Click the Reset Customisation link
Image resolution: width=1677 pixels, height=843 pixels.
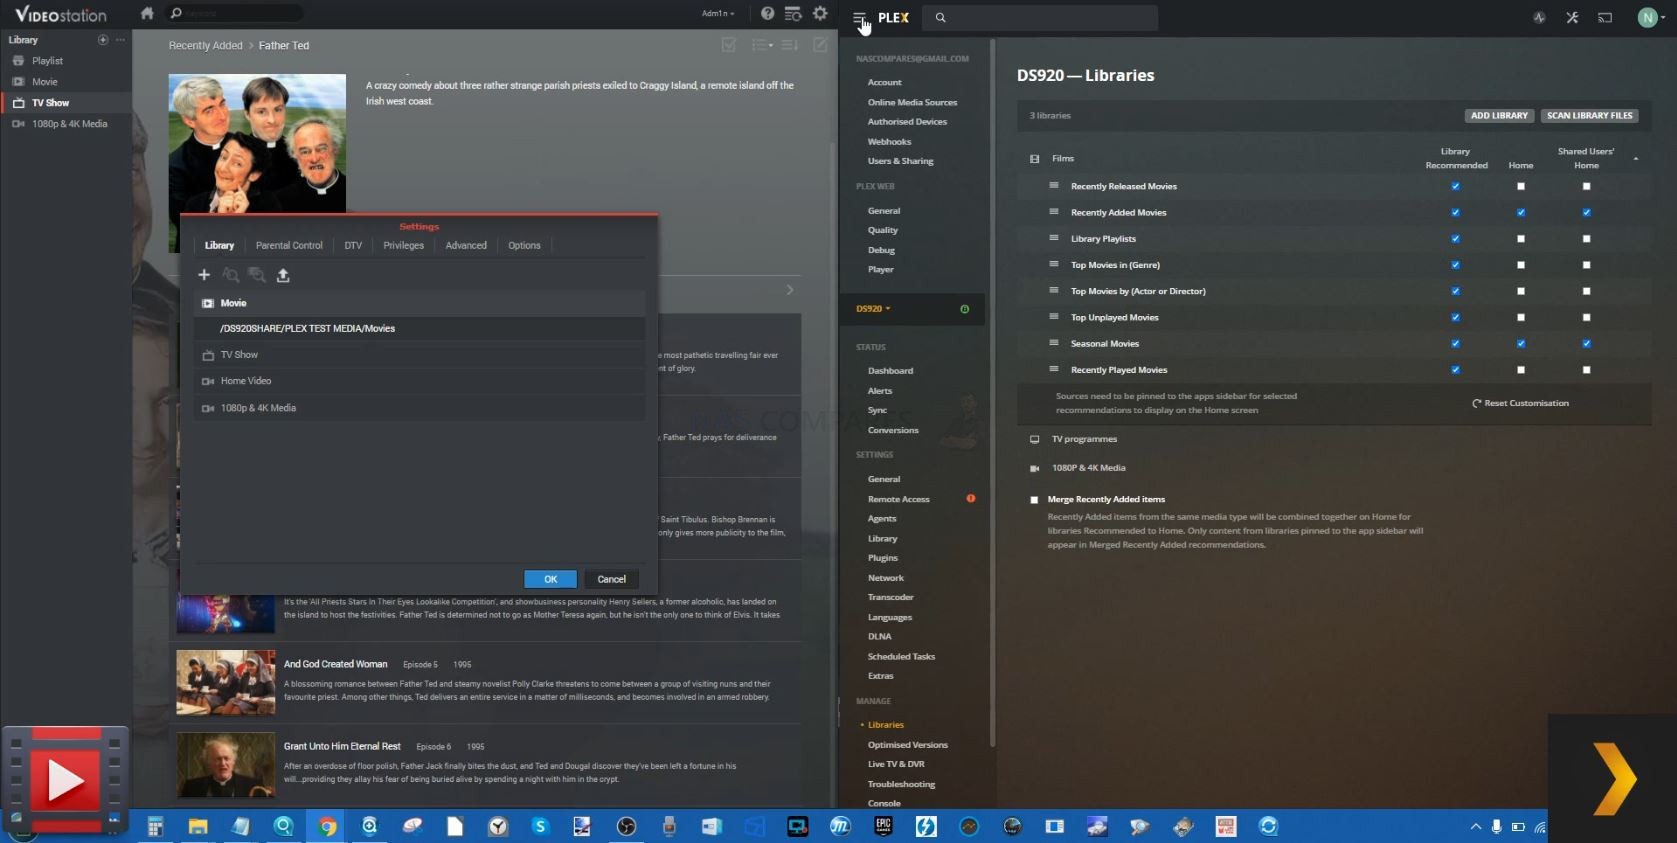[1520, 403]
